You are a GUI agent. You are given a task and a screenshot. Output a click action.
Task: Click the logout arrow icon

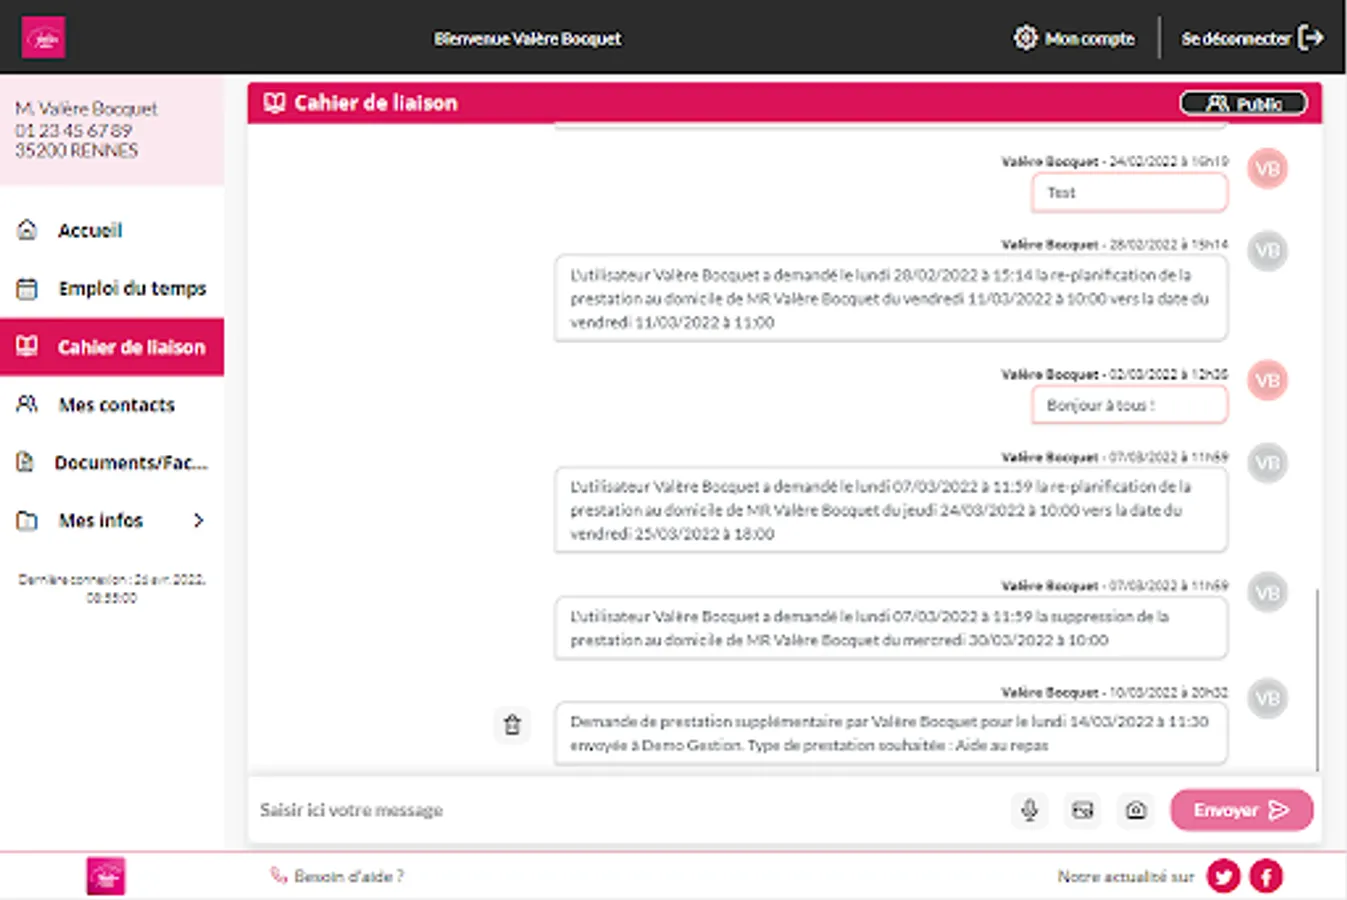1310,38
